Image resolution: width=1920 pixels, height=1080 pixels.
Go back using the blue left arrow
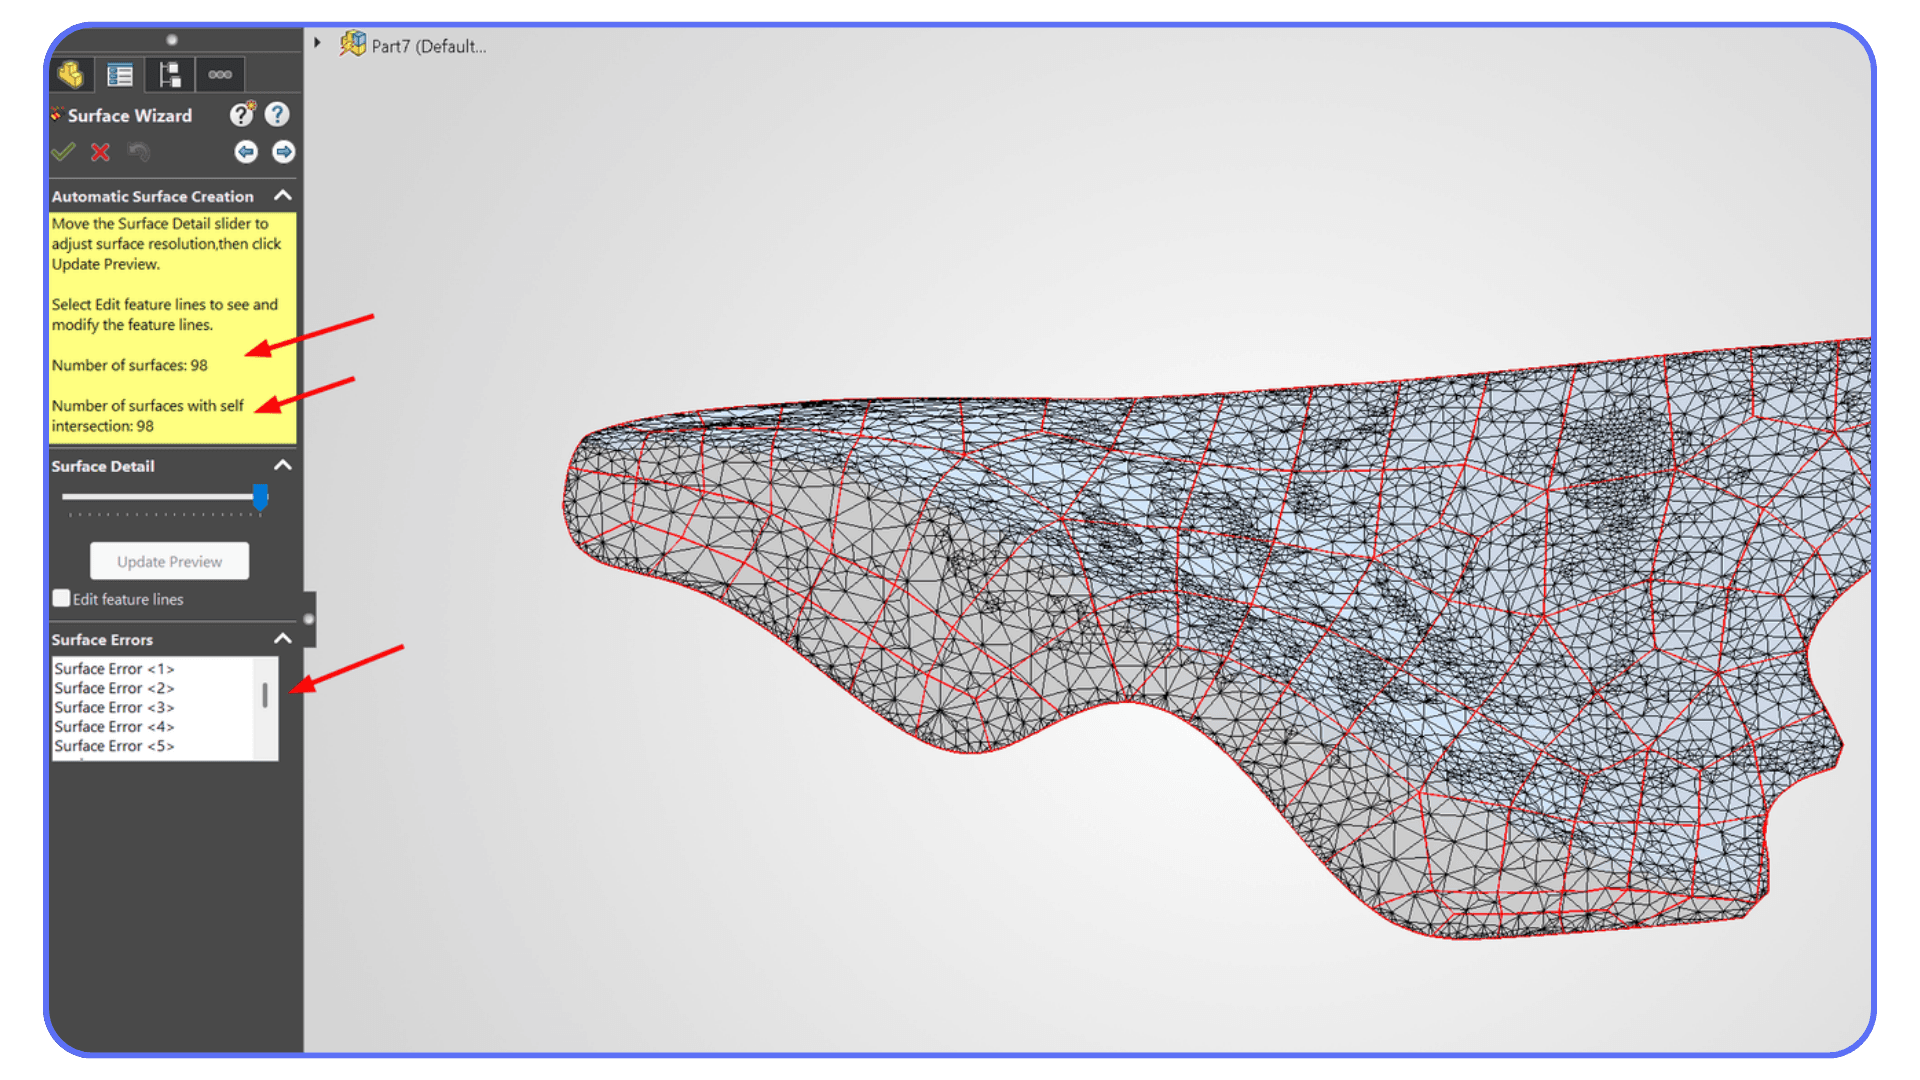tap(246, 151)
